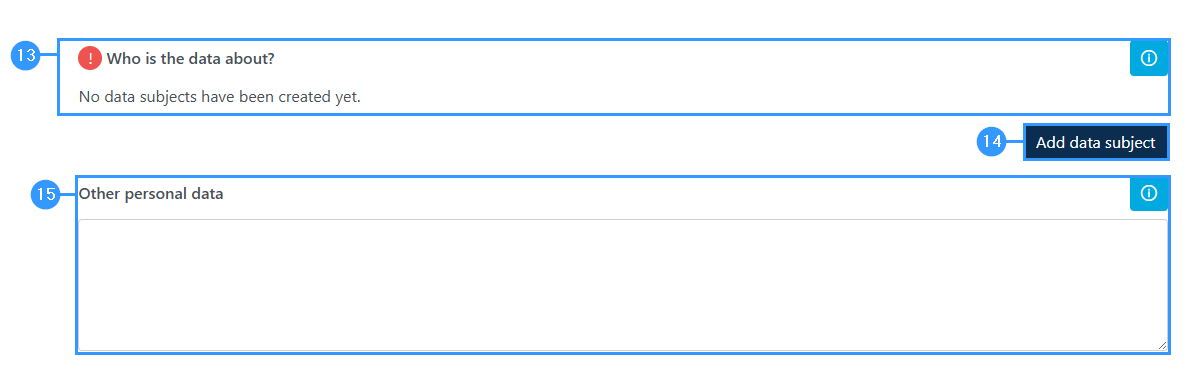
Task: Click the No data subjects created message
Action: coord(220,97)
